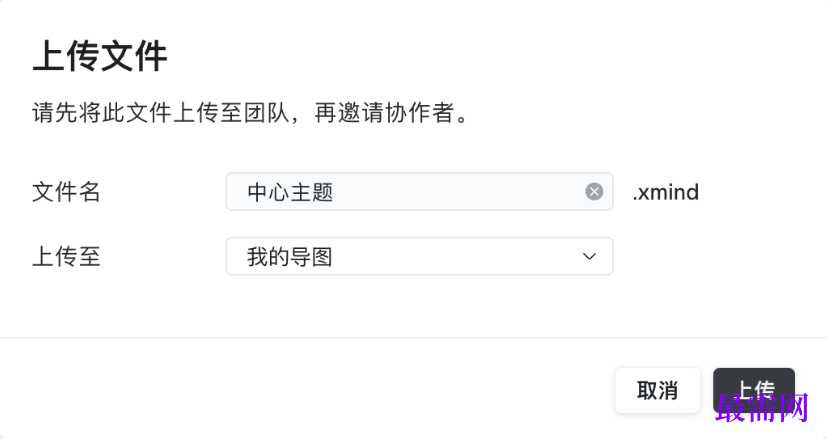Image resolution: width=827 pixels, height=439 pixels.
Task: Click the 文件名 label
Action: [67, 192]
